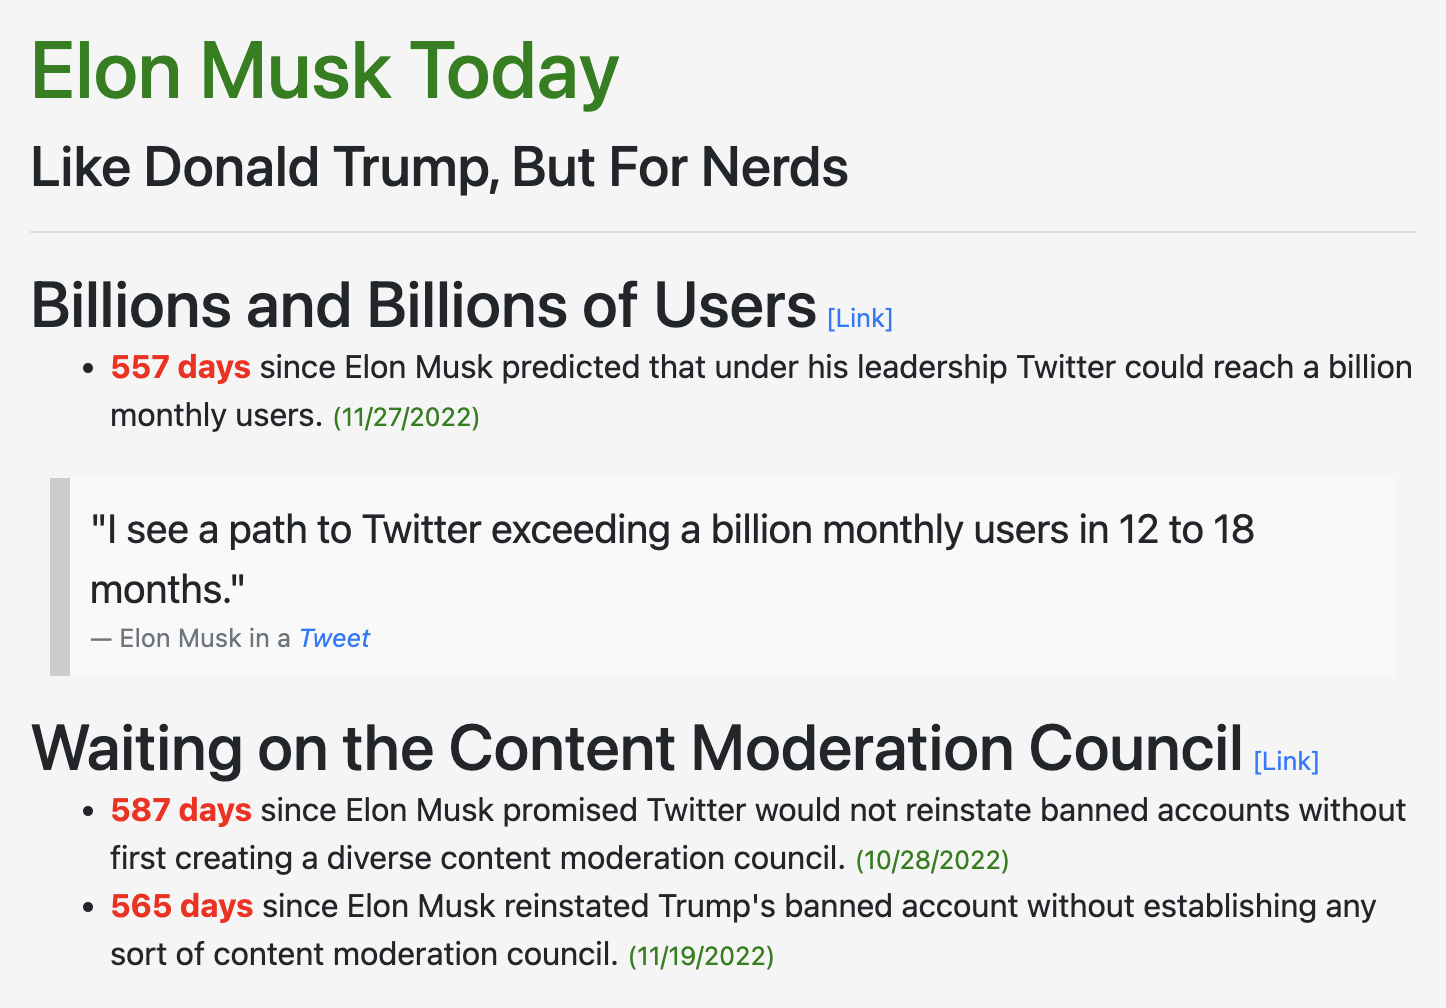Image resolution: width=1446 pixels, height=1008 pixels.
Task: Click the billion monthly users quote text
Action: point(672,559)
